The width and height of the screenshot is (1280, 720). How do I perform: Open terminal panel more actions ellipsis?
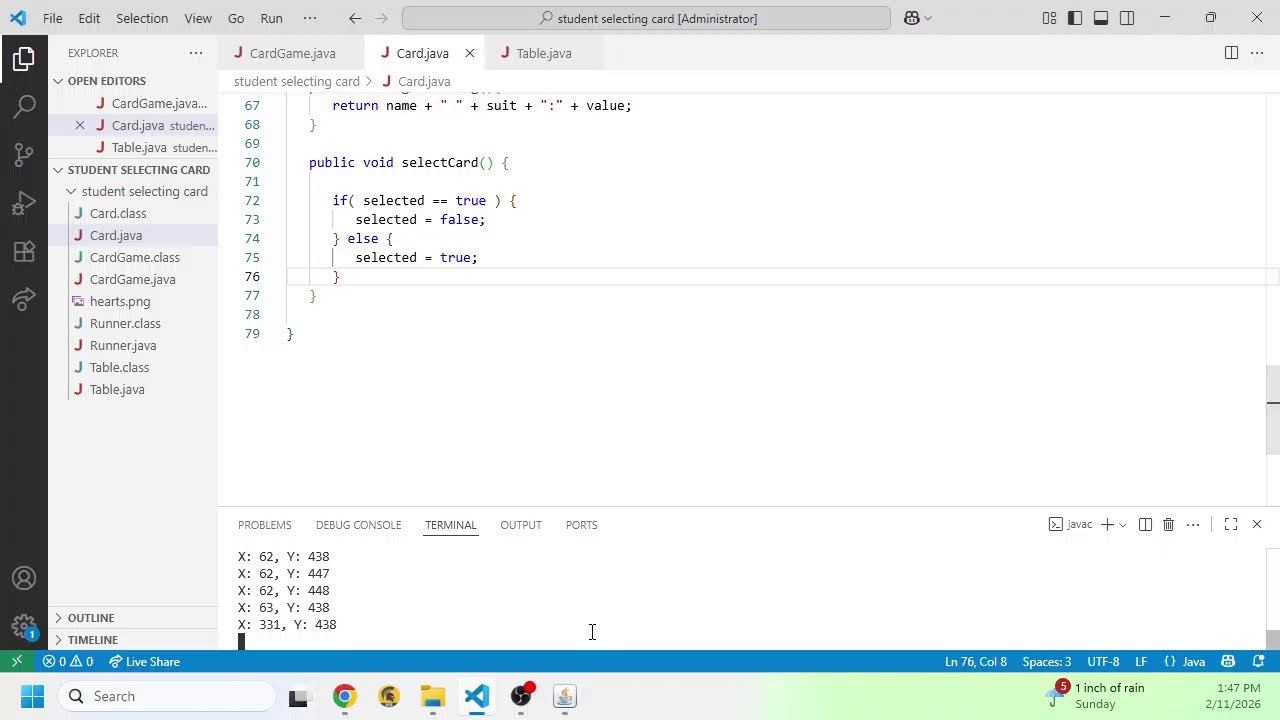(1193, 525)
